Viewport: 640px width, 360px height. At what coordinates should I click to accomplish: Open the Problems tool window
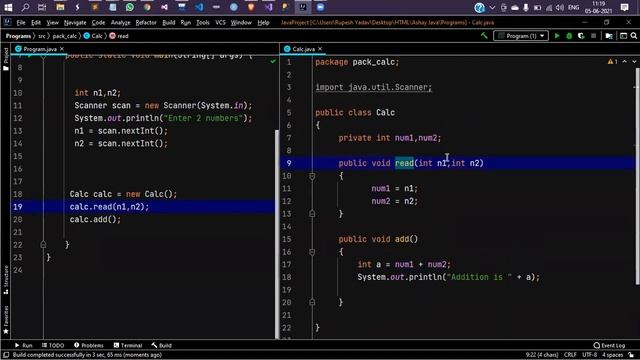(x=89, y=345)
